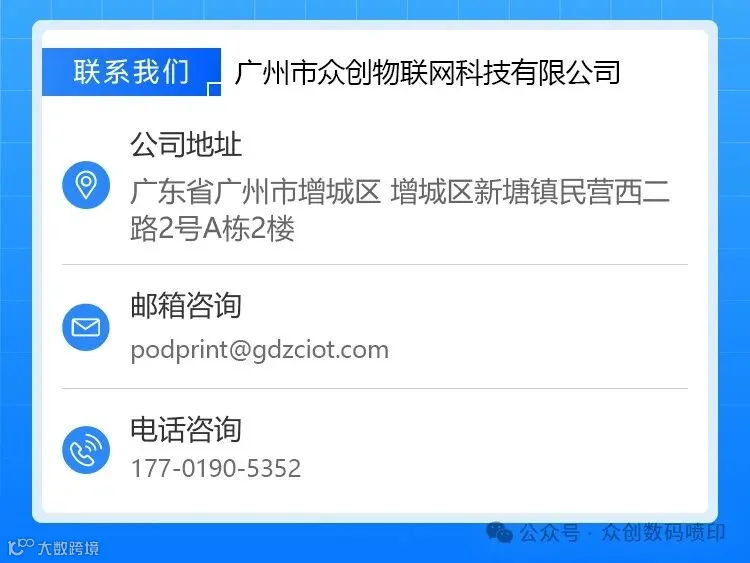Click the 大数跨境 watermark text
Image resolution: width=750 pixels, height=563 pixels.
68,548
